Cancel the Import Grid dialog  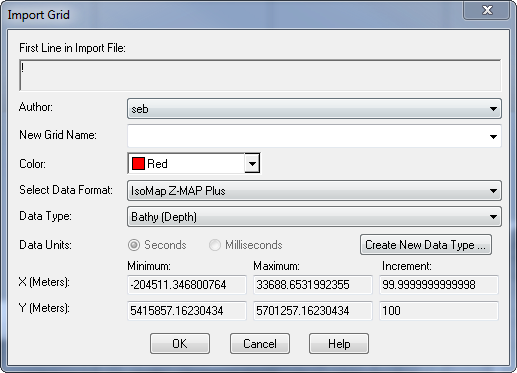point(260,343)
